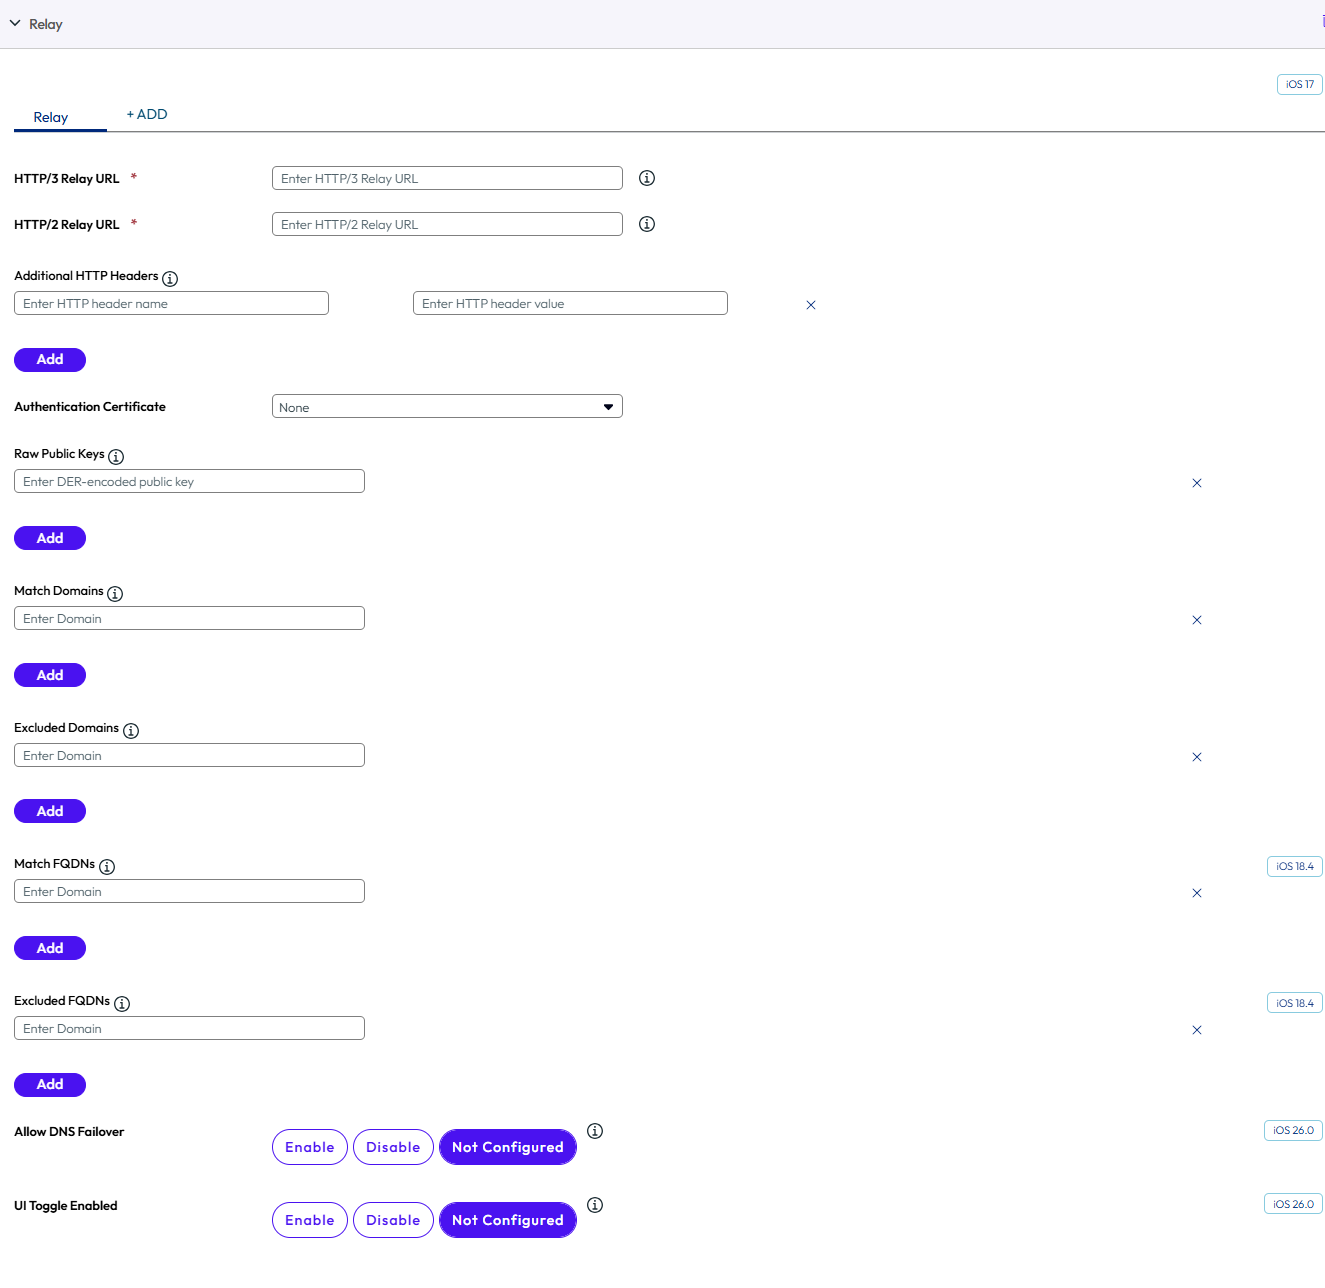Click the Match Domains input field

(x=189, y=618)
